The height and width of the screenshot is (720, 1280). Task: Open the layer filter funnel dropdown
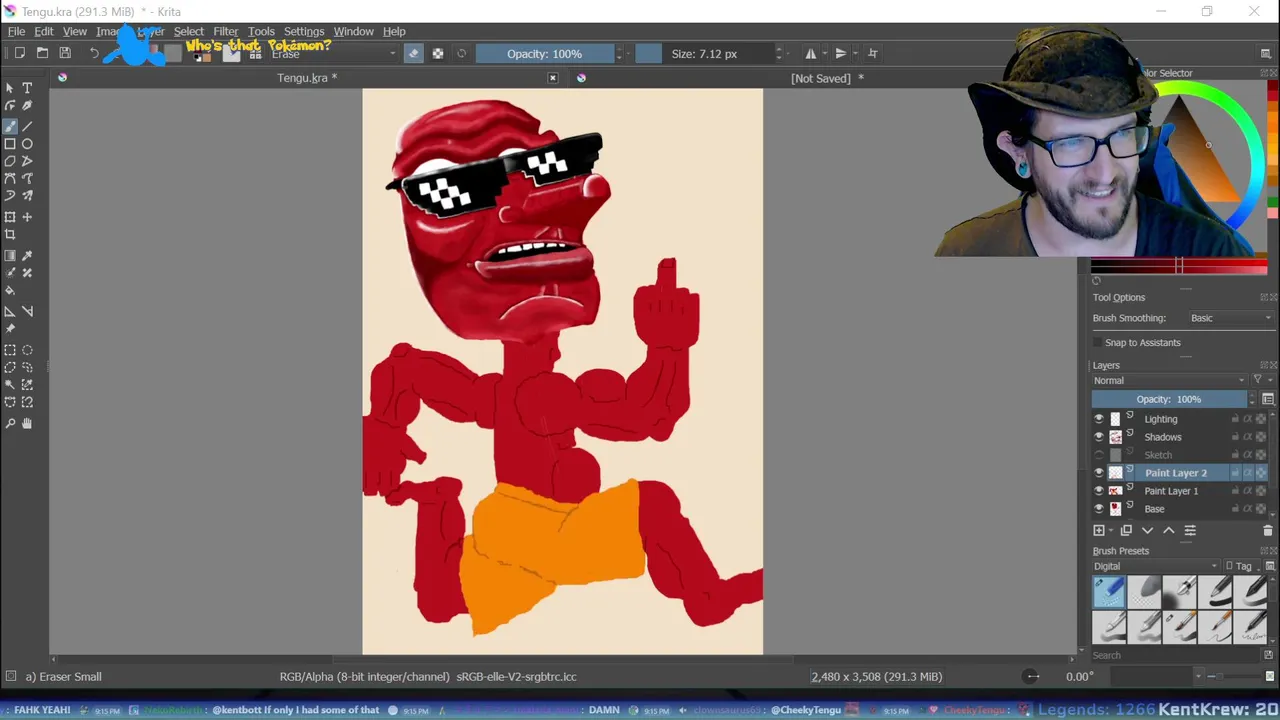(1262, 380)
